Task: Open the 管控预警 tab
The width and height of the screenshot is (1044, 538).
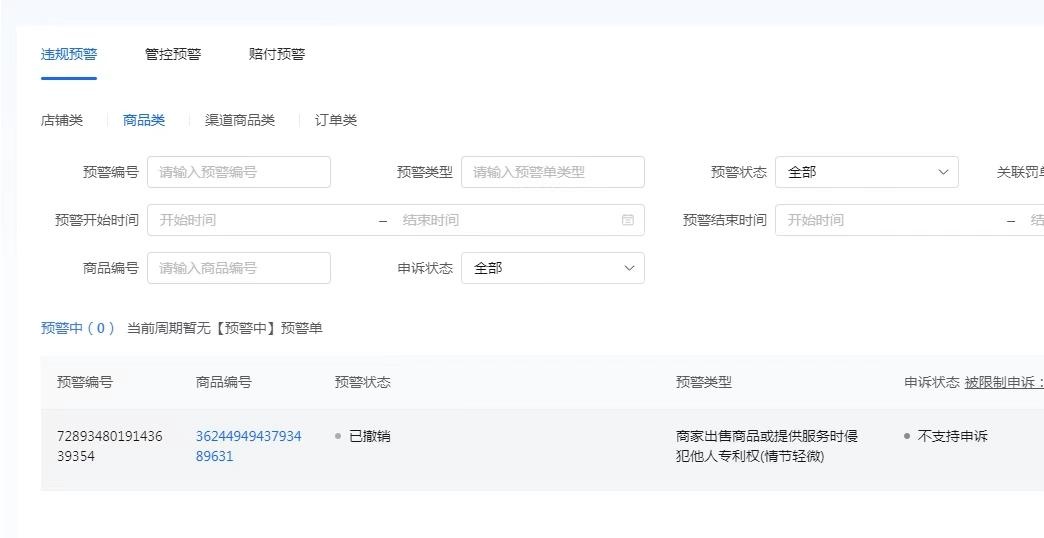Action: [173, 55]
